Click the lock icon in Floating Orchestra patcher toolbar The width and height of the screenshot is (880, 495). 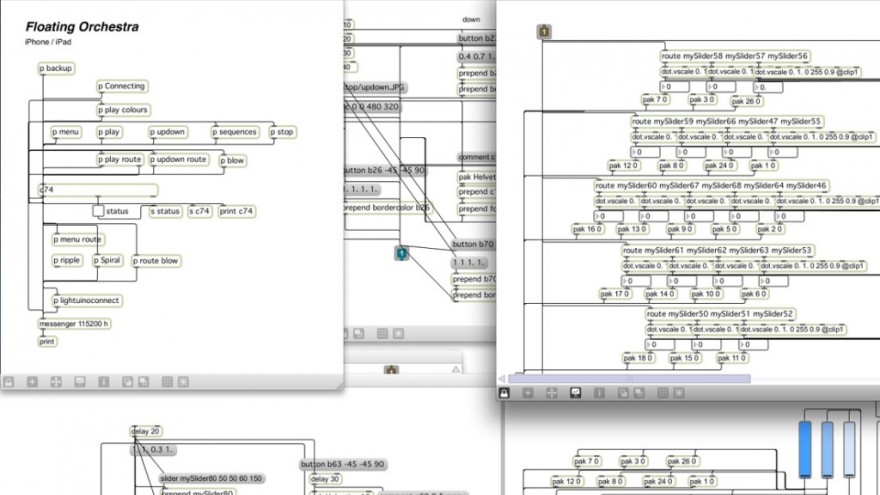tap(8, 381)
